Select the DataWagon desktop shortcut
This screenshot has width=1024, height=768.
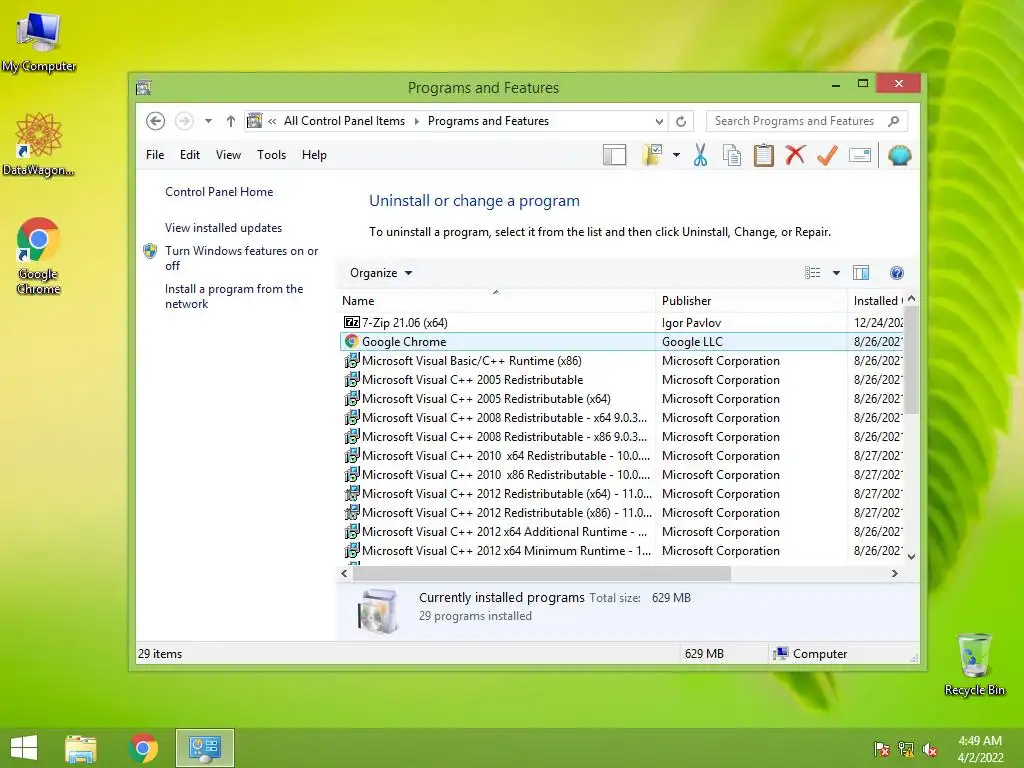[x=39, y=145]
